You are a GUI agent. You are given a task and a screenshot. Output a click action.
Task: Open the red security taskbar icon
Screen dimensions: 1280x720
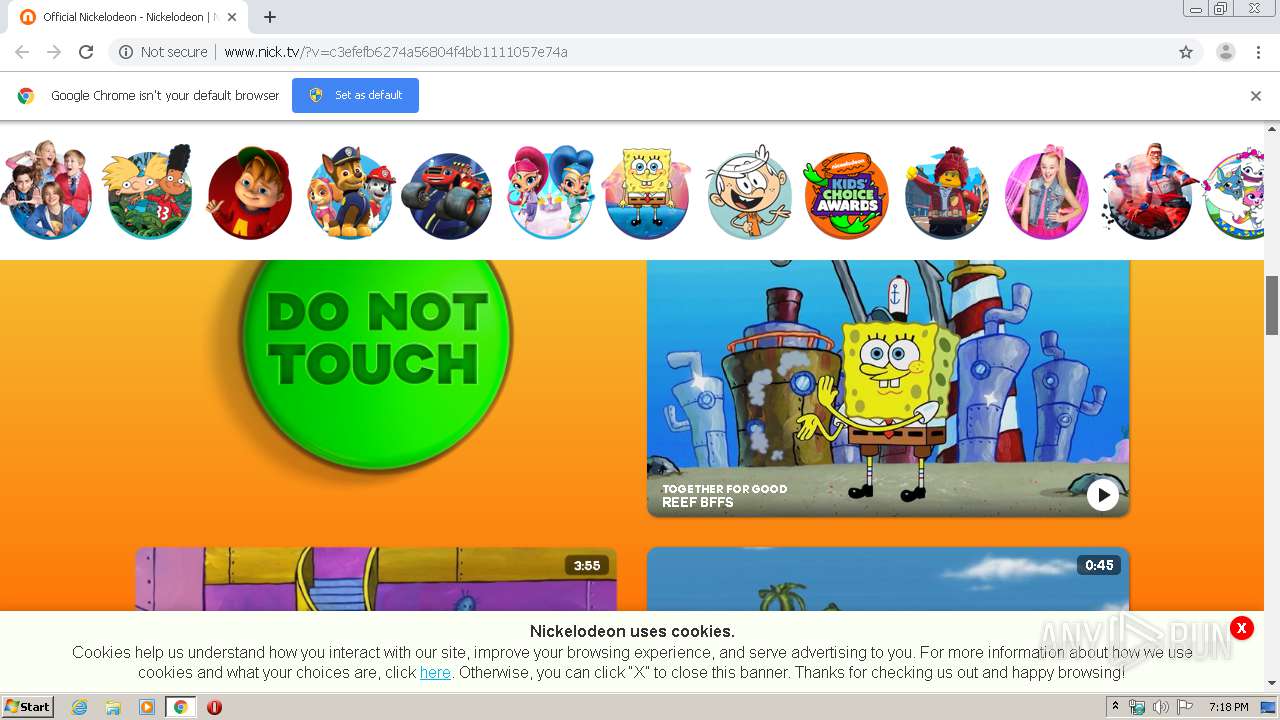click(x=214, y=707)
